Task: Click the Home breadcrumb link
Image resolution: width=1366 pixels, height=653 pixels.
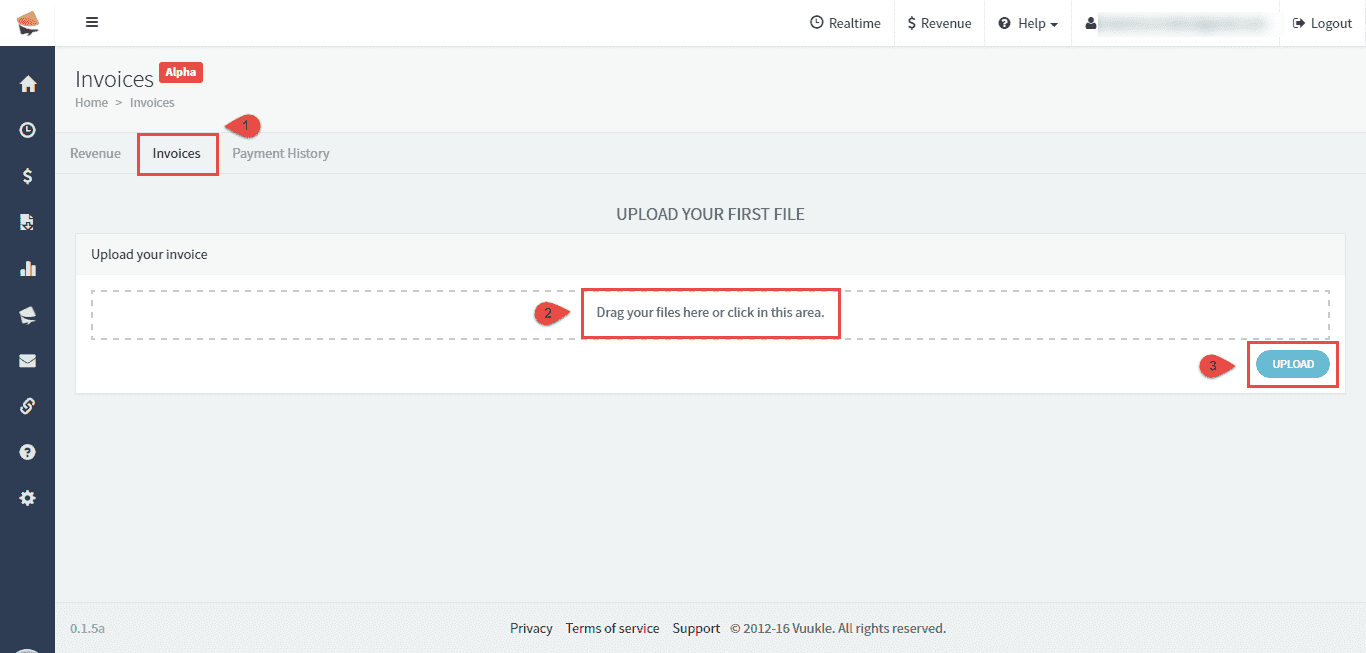Action: (x=91, y=102)
